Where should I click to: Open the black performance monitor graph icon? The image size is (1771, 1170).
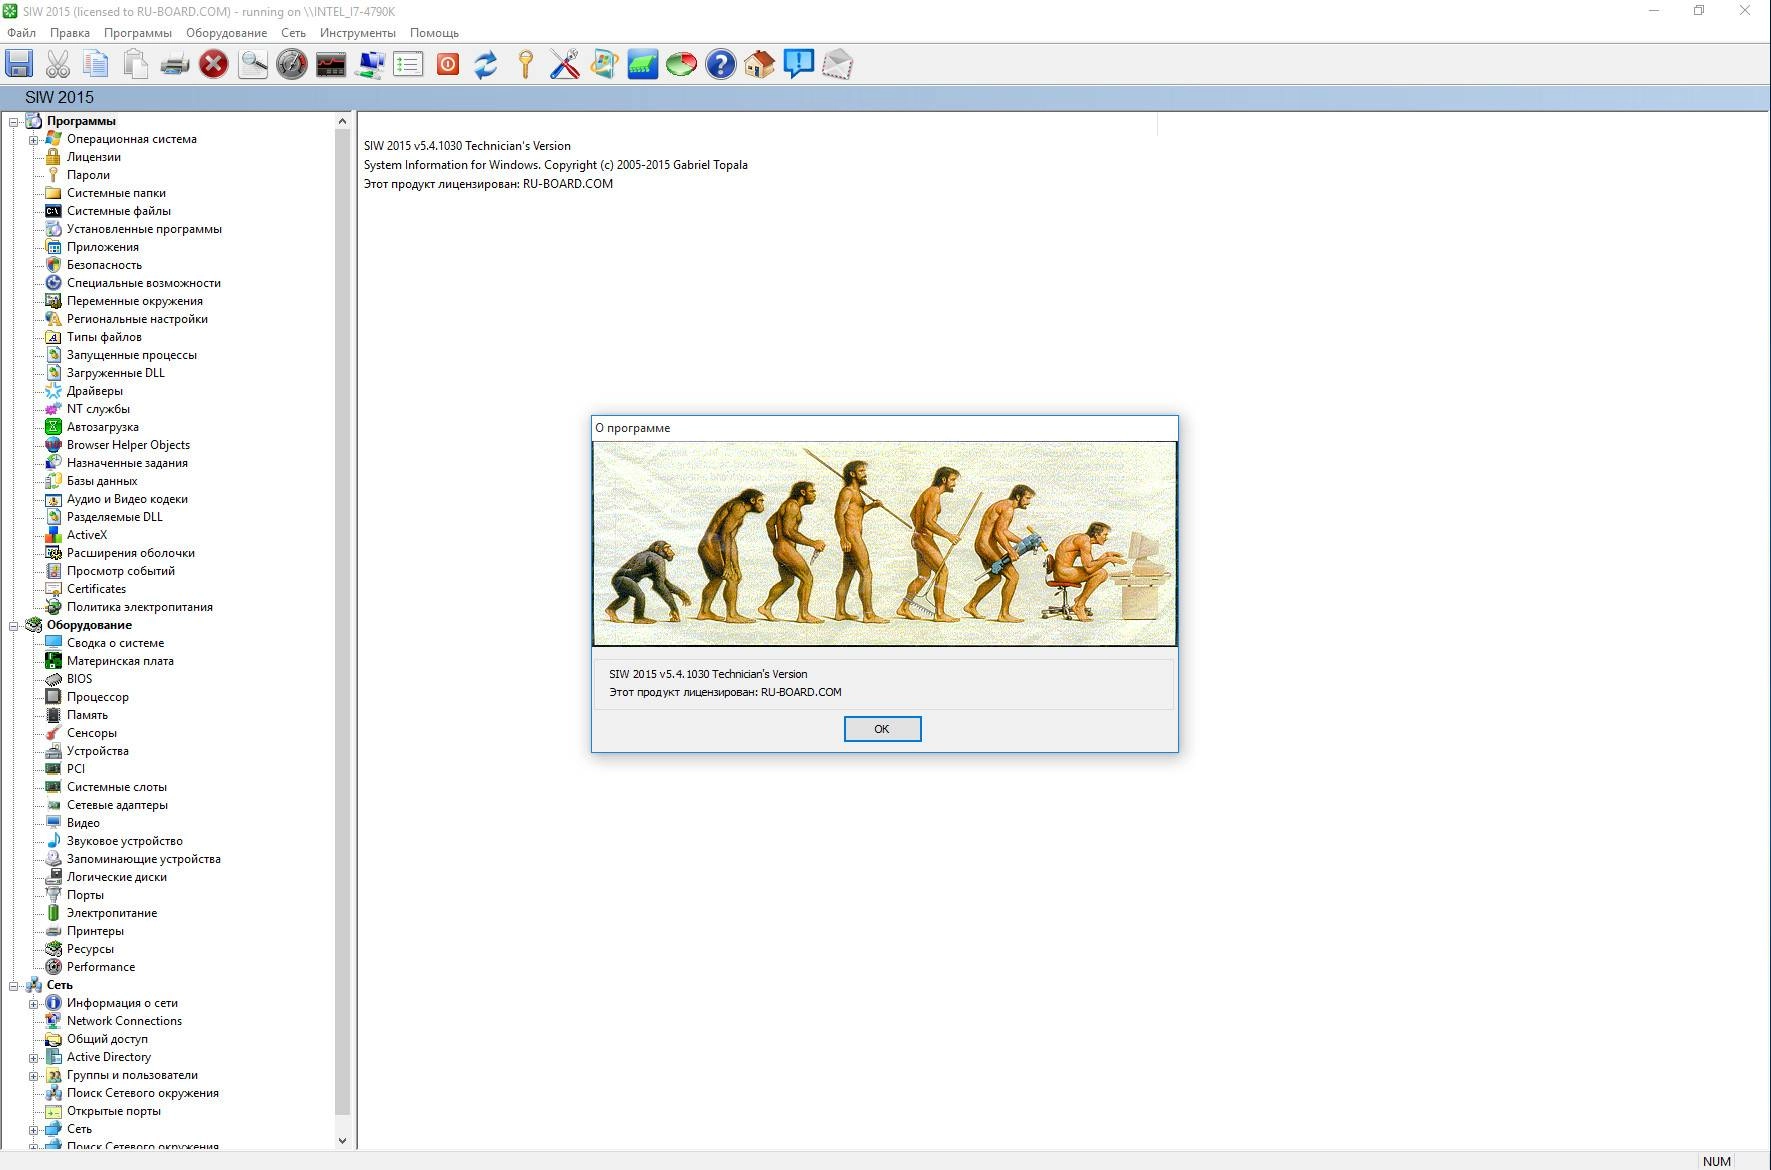pos(331,65)
